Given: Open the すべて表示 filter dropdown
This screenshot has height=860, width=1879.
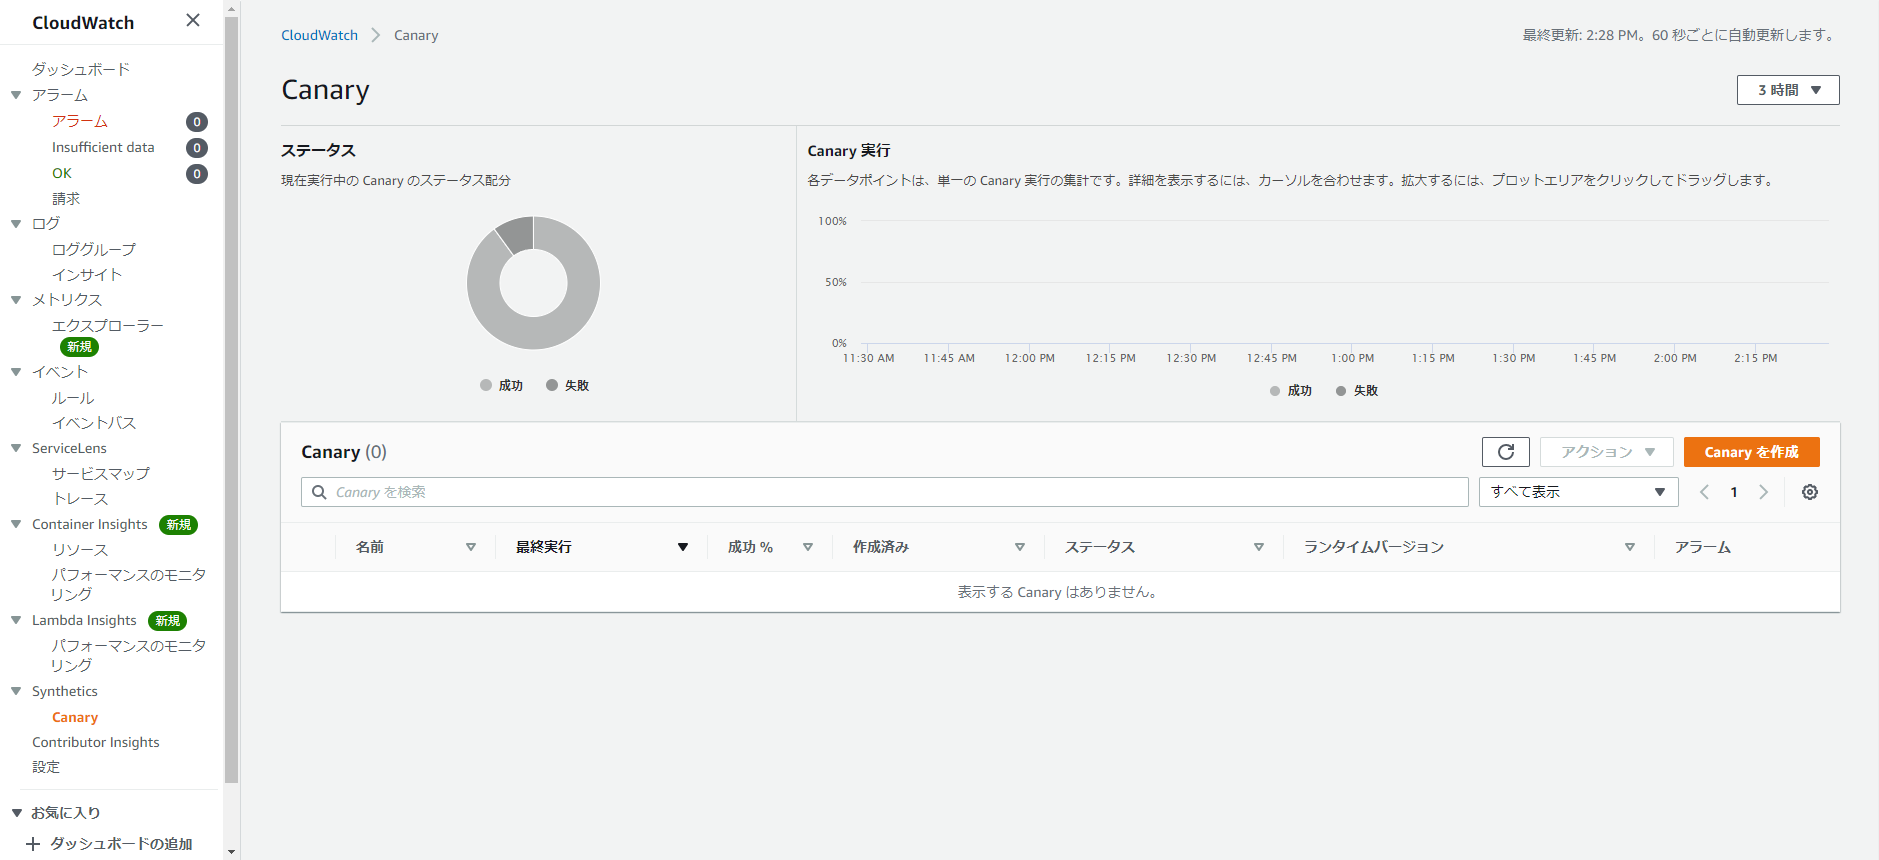Looking at the screenshot, I should [1578, 492].
